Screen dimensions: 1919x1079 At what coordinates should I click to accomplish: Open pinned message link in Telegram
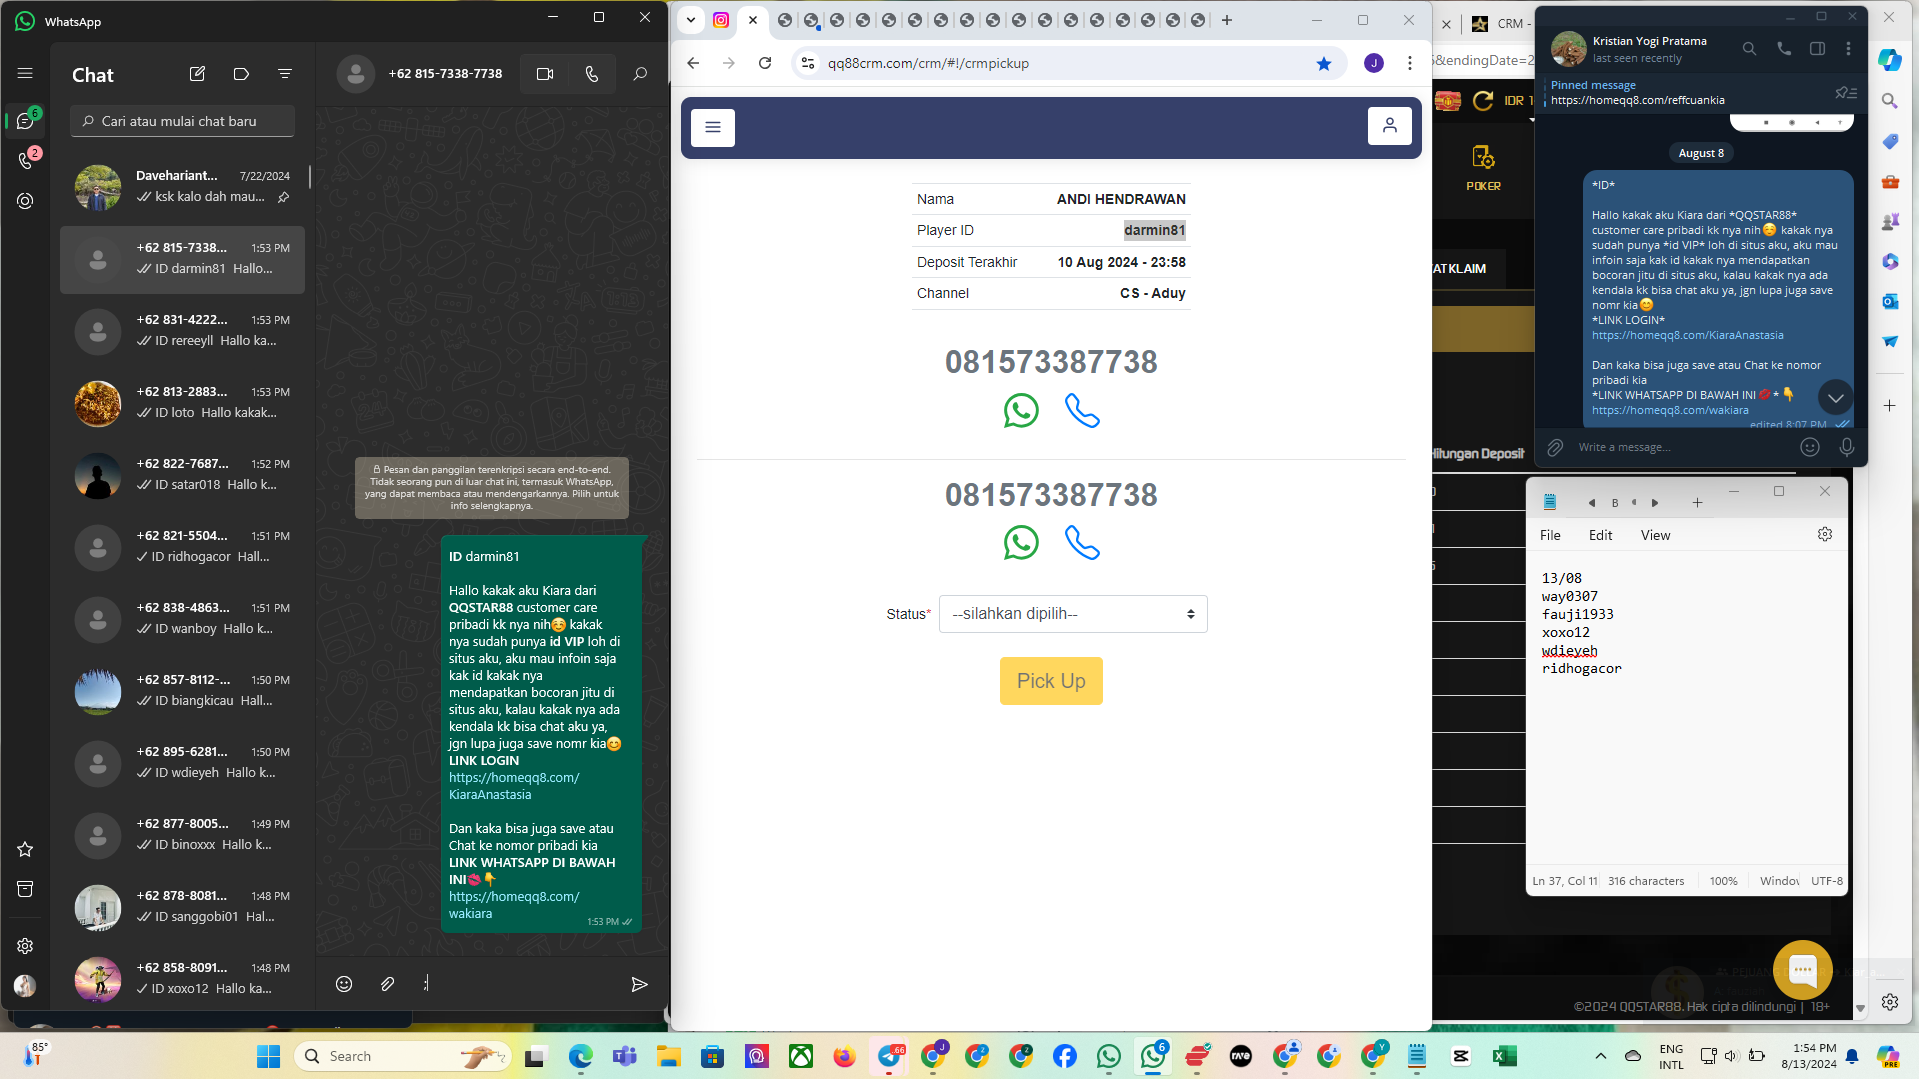coord(1637,100)
